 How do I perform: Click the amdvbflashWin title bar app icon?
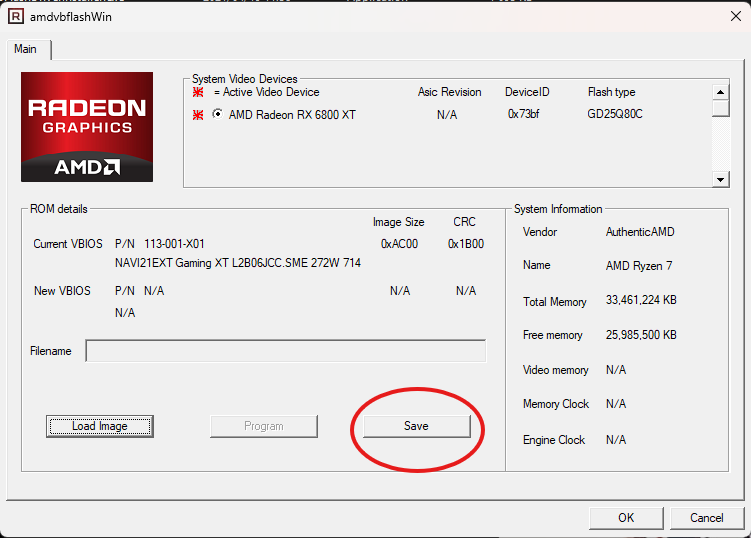click(15, 16)
